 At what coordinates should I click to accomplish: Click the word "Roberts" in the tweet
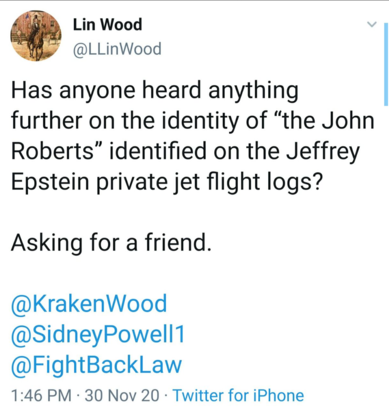(52, 152)
